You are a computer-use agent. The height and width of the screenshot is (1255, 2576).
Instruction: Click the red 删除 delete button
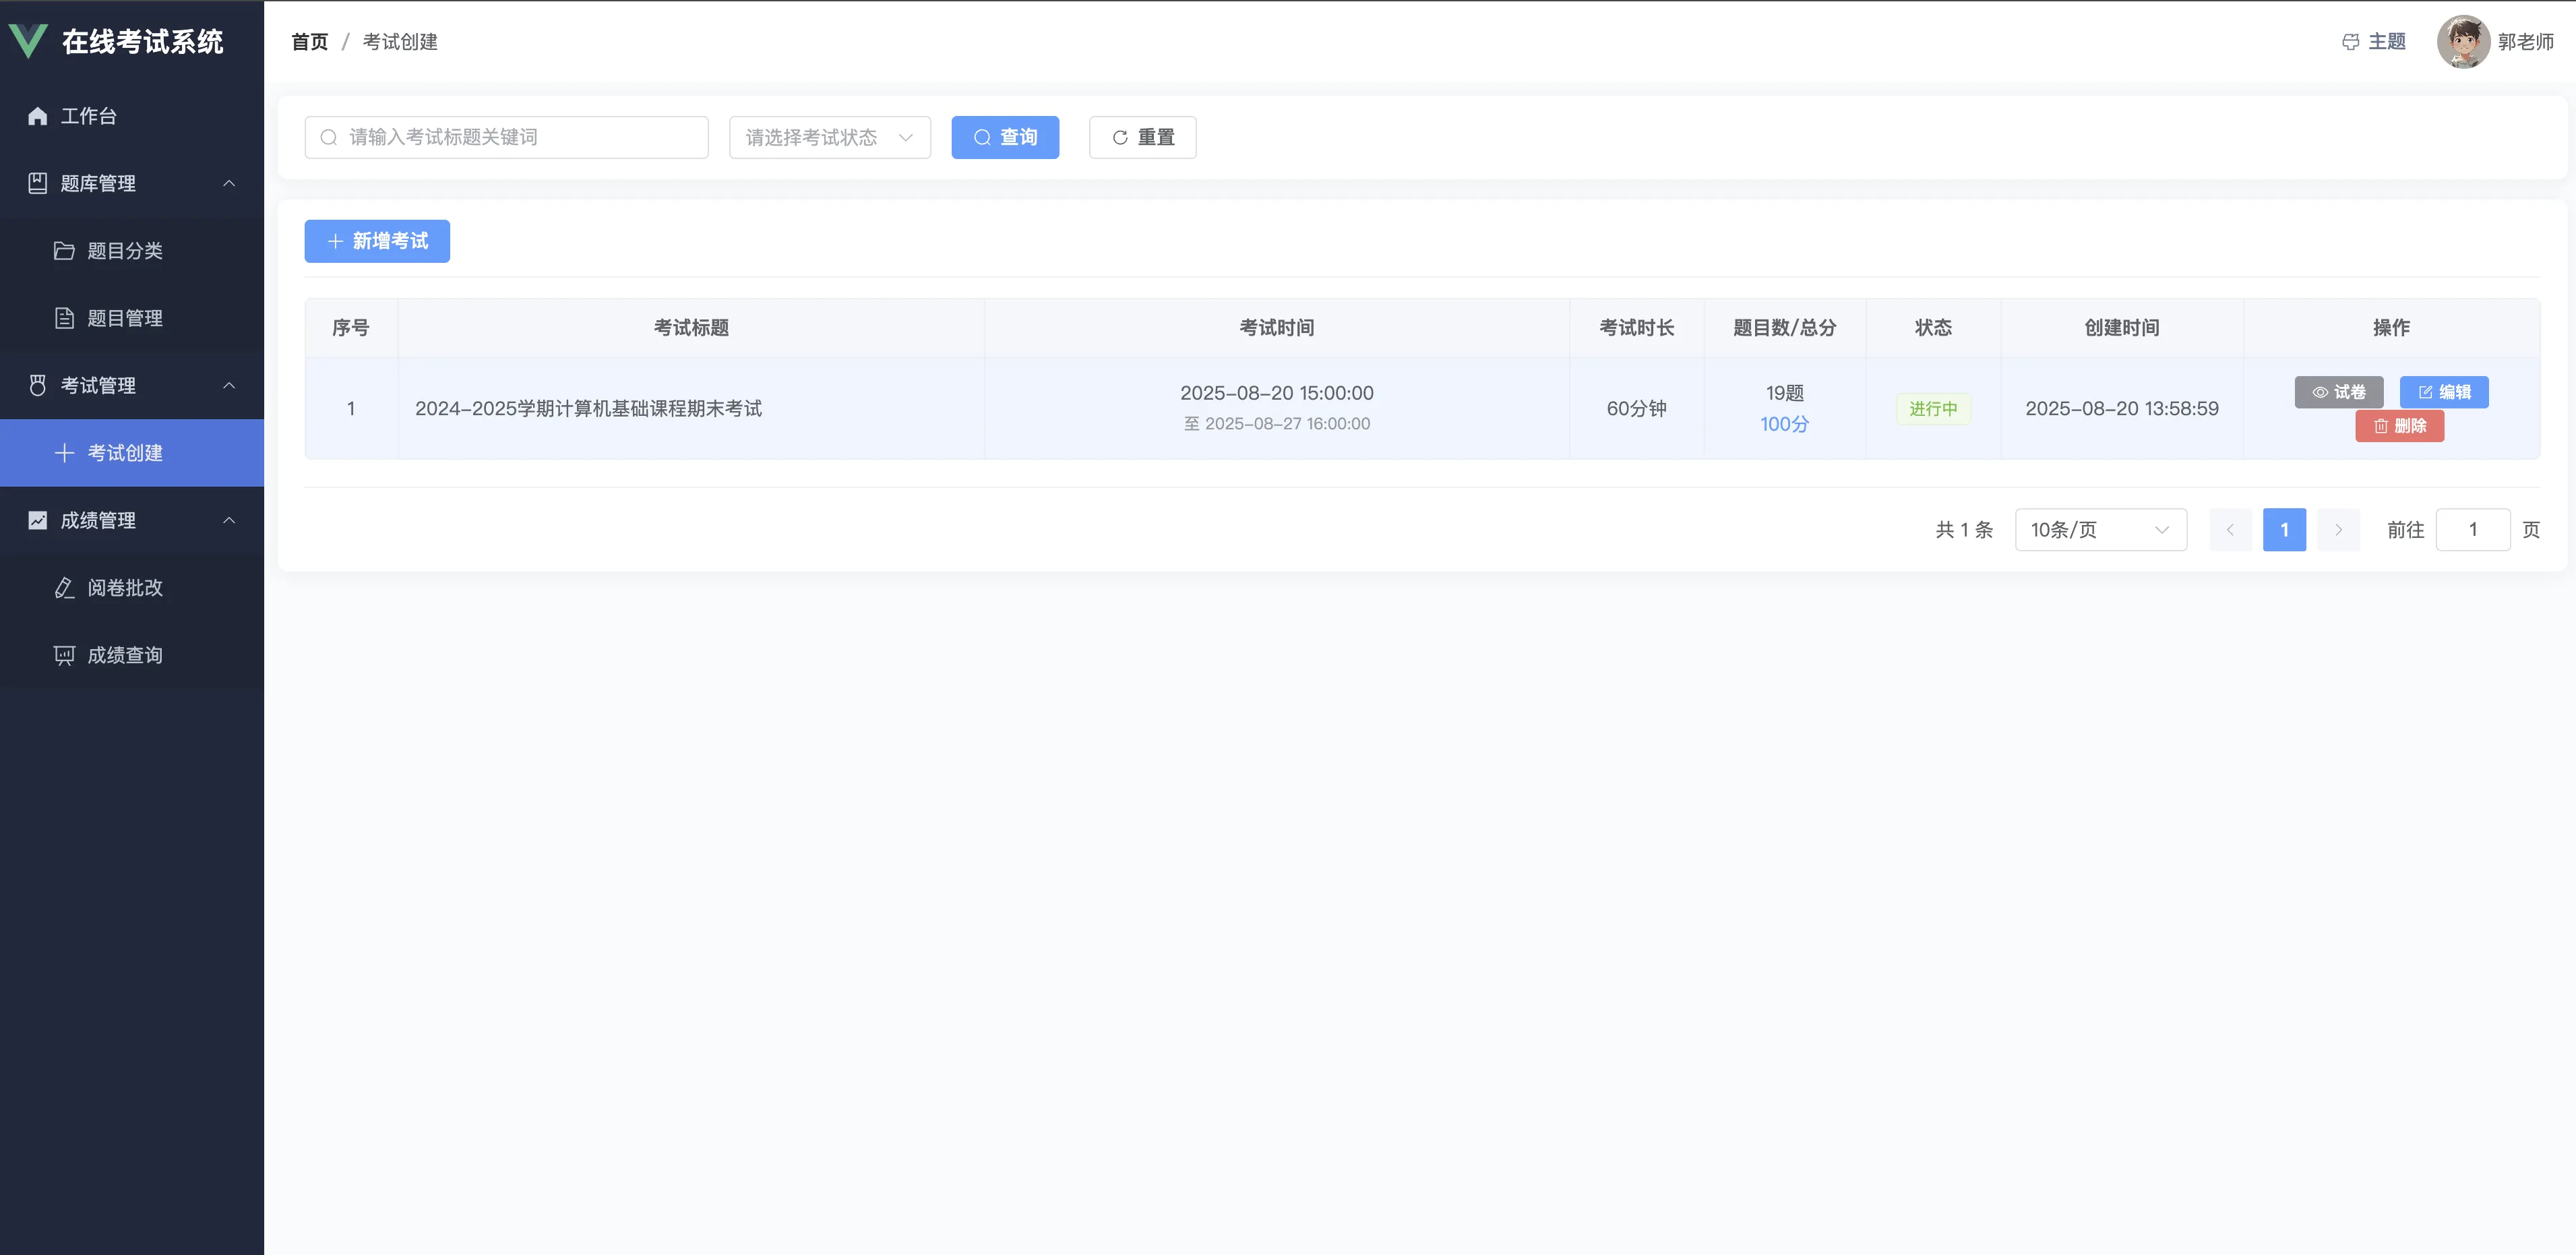tap(2399, 426)
